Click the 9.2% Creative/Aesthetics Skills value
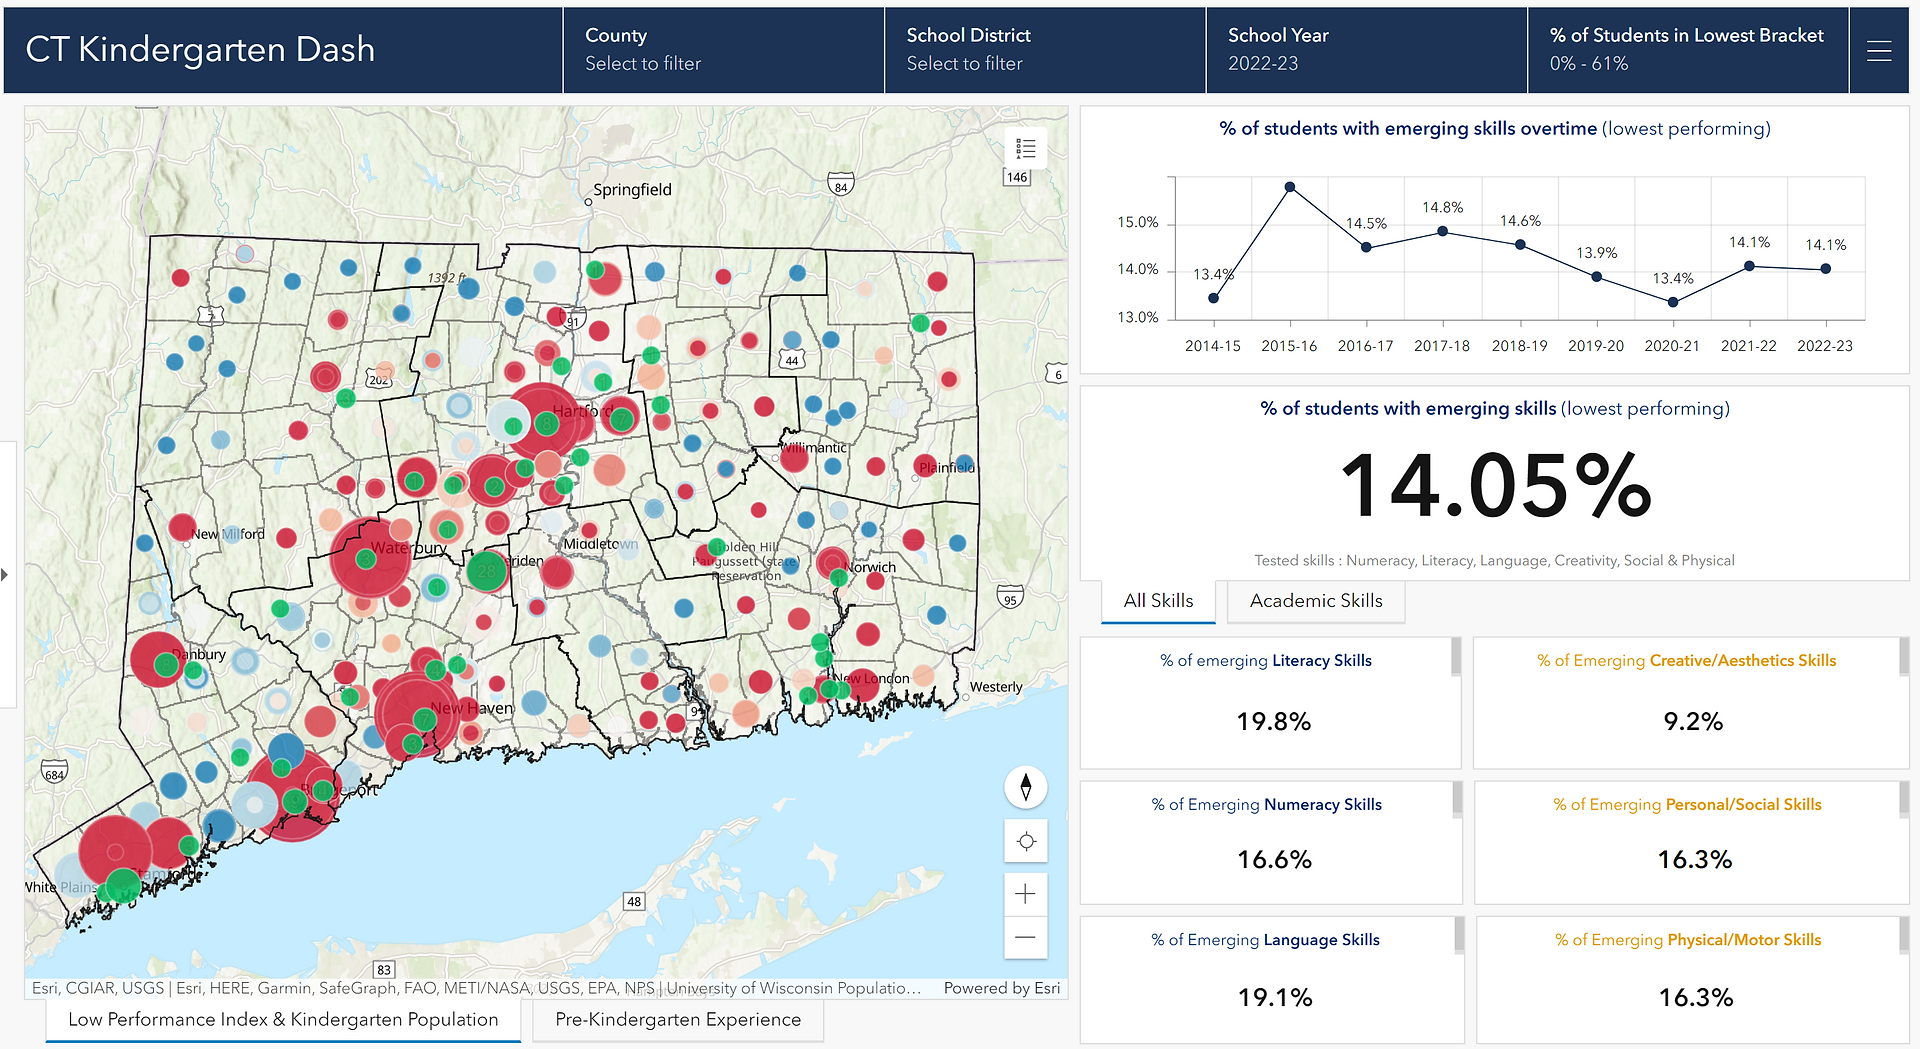This screenshot has width=1920, height=1049. click(1693, 722)
